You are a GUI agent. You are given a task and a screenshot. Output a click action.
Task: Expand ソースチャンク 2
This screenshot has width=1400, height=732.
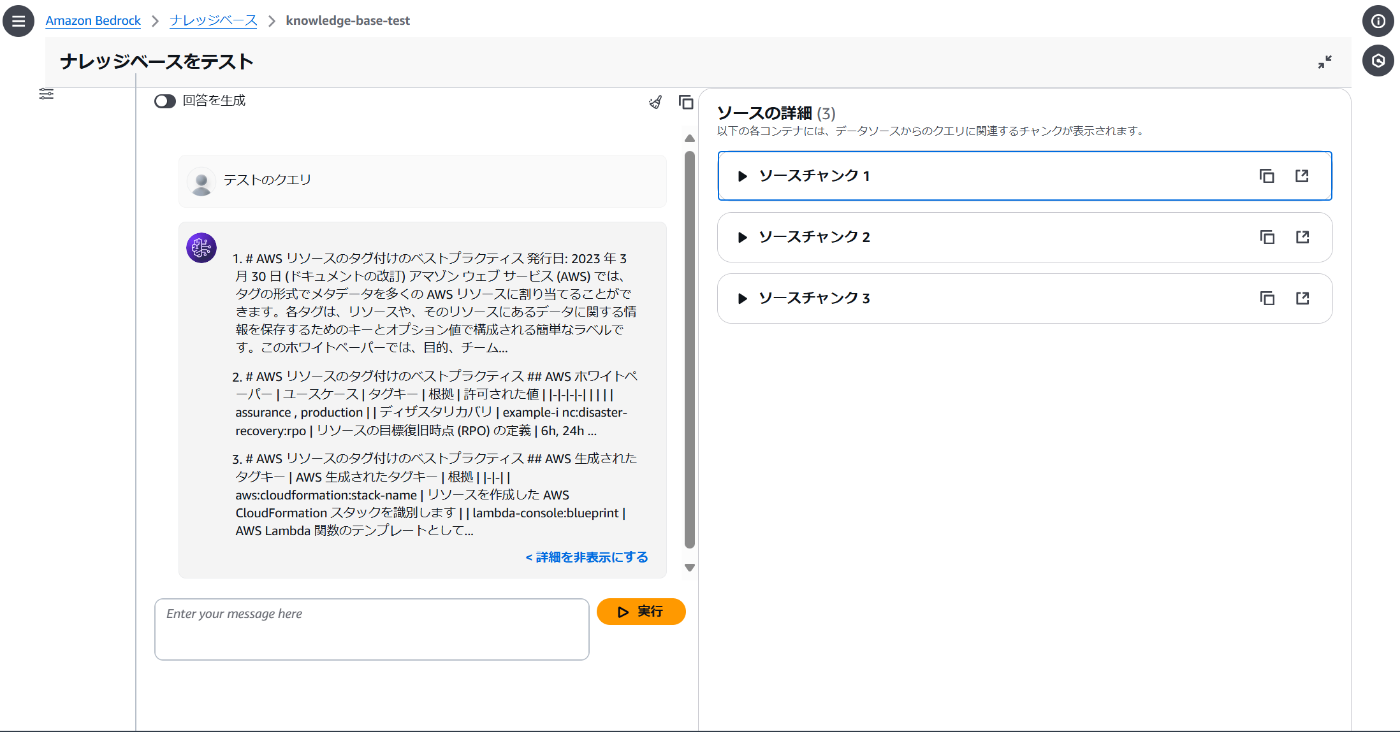tap(742, 237)
